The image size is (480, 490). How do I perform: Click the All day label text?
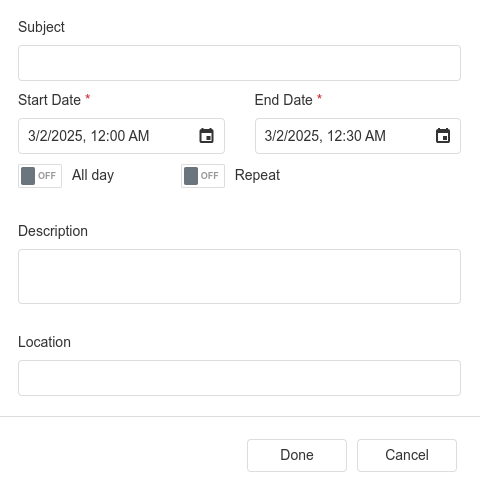[x=93, y=175]
